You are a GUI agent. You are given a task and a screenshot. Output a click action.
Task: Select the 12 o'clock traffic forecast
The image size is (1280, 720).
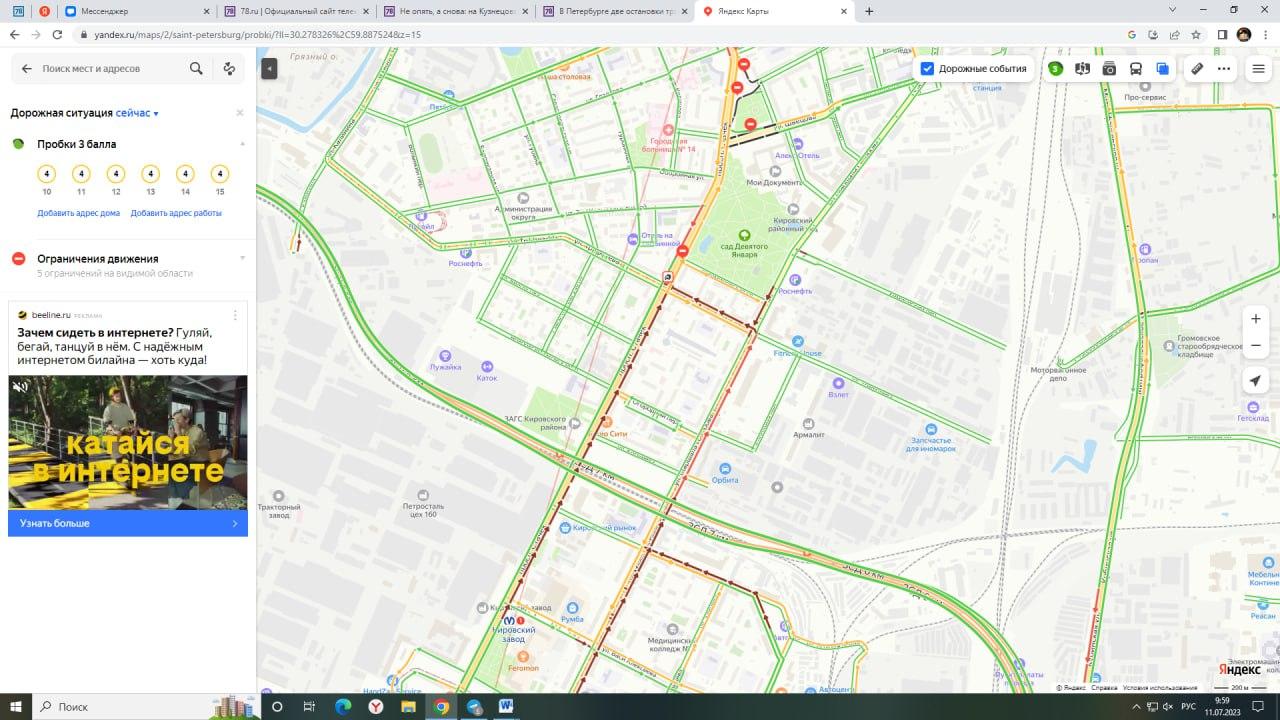[116, 174]
